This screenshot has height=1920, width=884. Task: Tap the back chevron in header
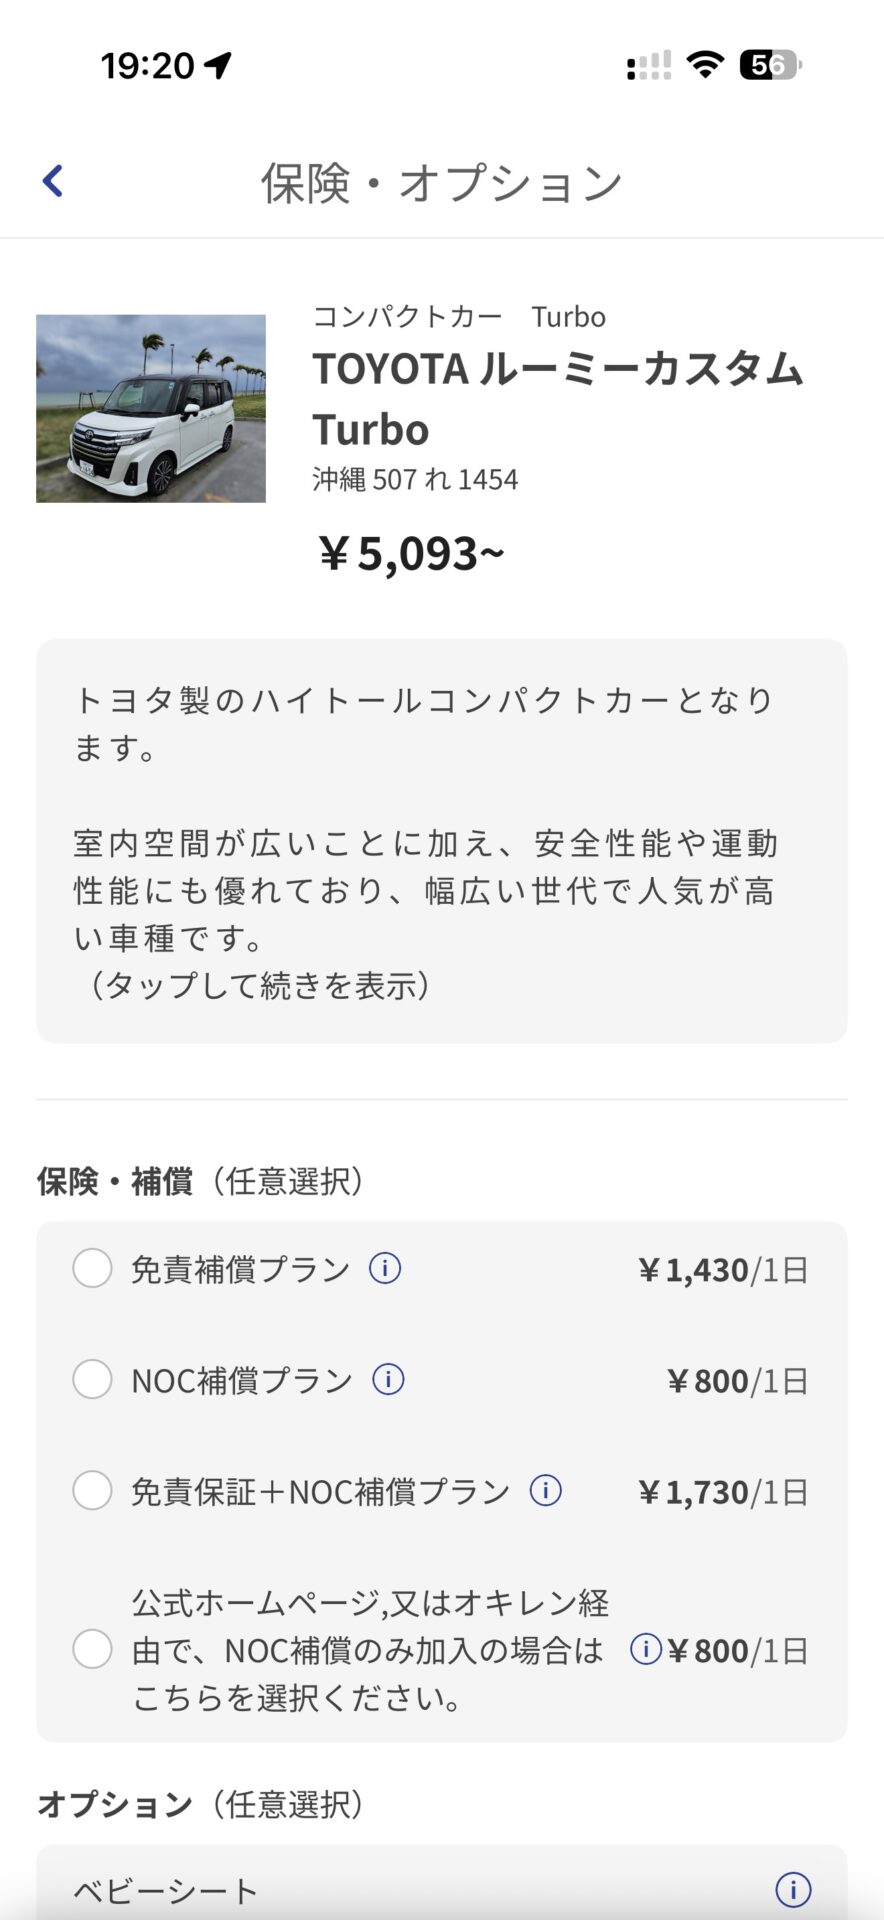click(53, 181)
